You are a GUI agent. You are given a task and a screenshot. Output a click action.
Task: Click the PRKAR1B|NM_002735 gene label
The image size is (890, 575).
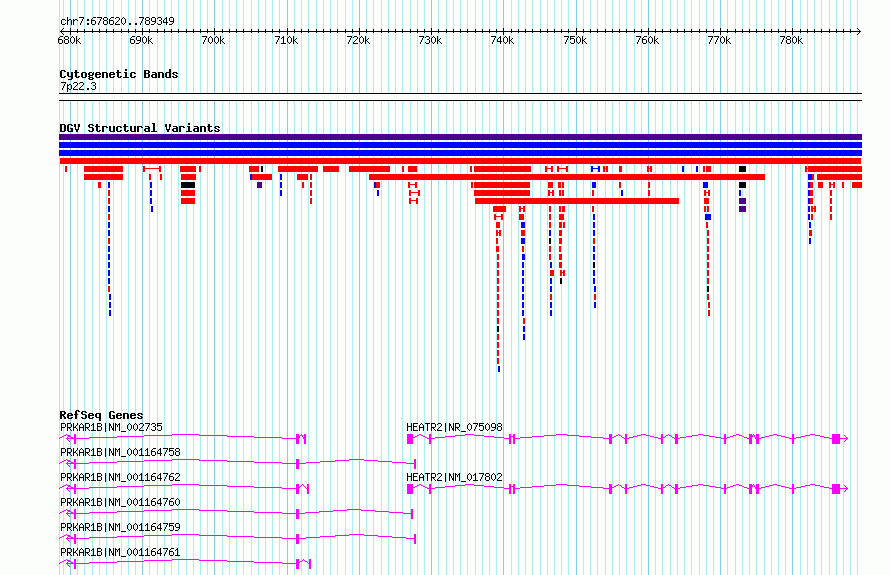(x=111, y=427)
